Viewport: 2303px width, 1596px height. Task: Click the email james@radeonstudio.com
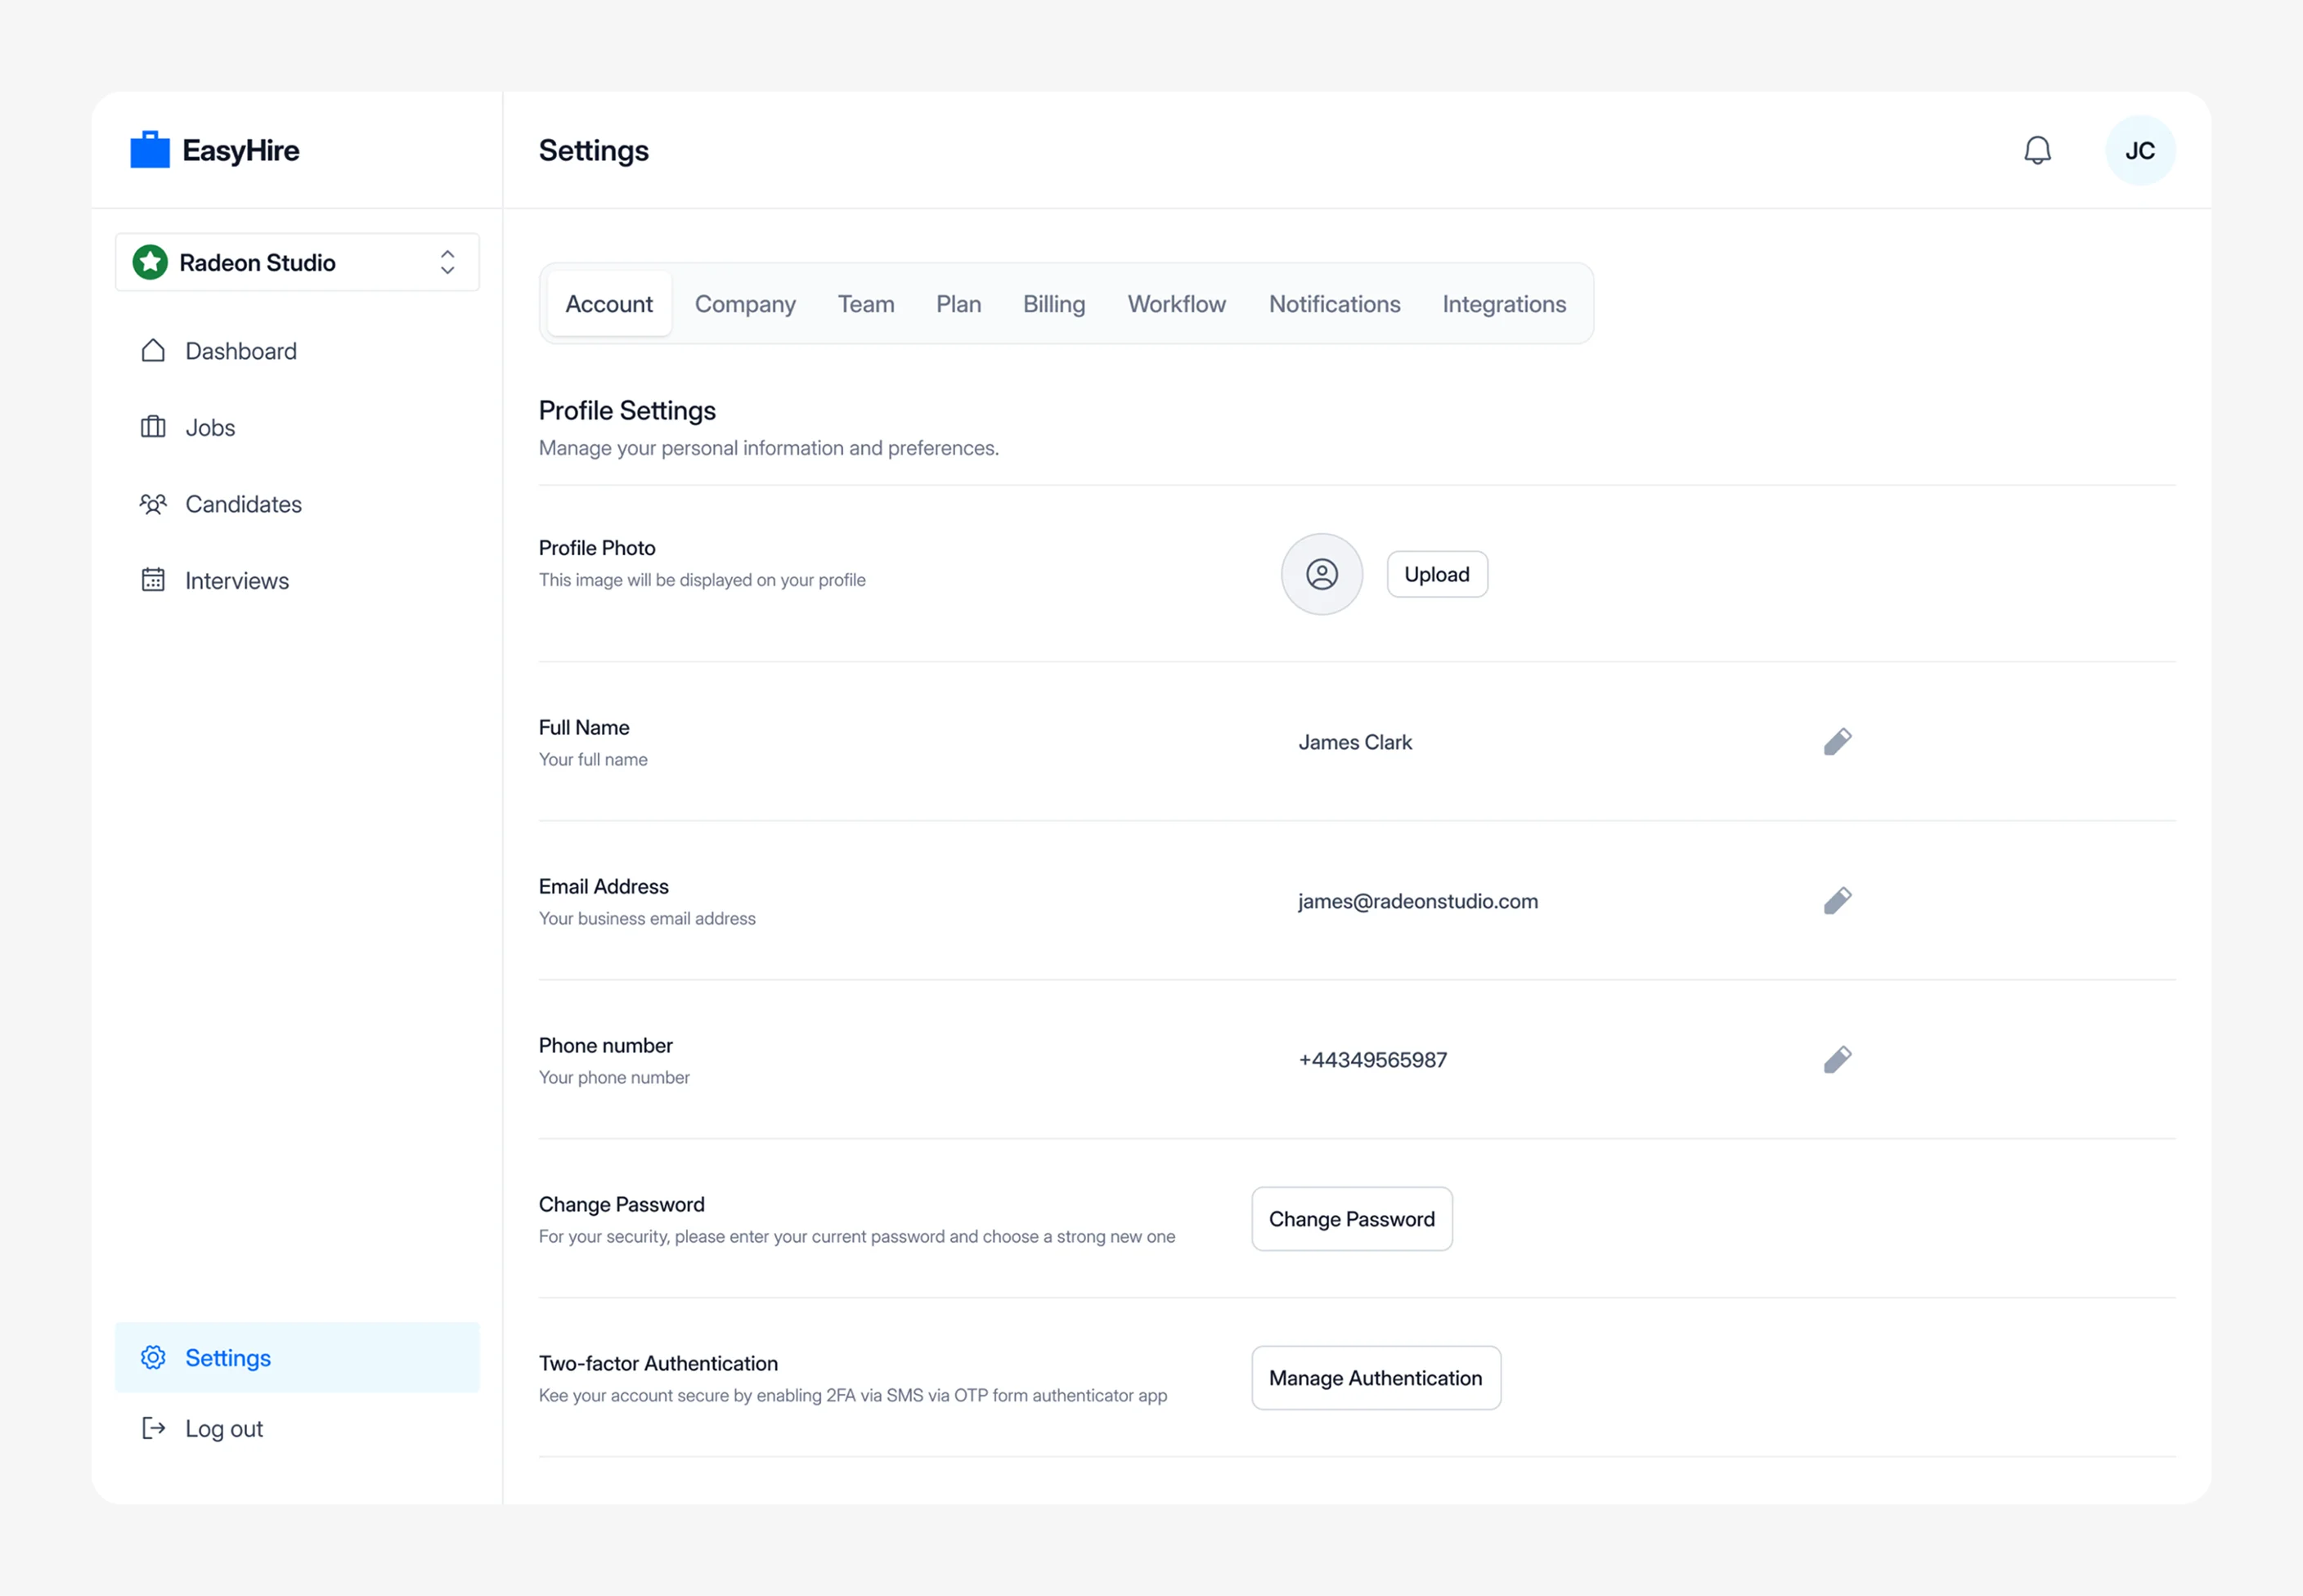[1418, 901]
